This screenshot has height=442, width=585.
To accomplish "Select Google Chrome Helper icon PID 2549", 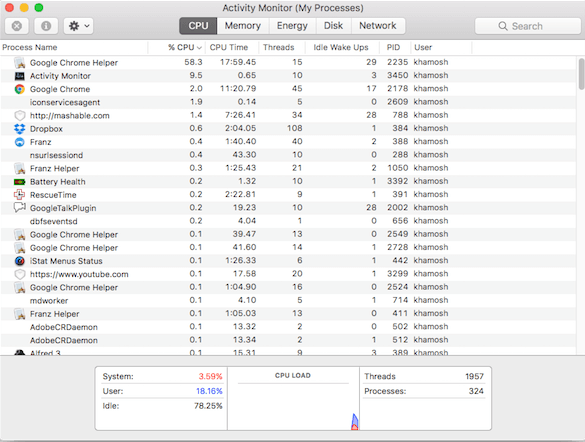I will tap(19, 235).
